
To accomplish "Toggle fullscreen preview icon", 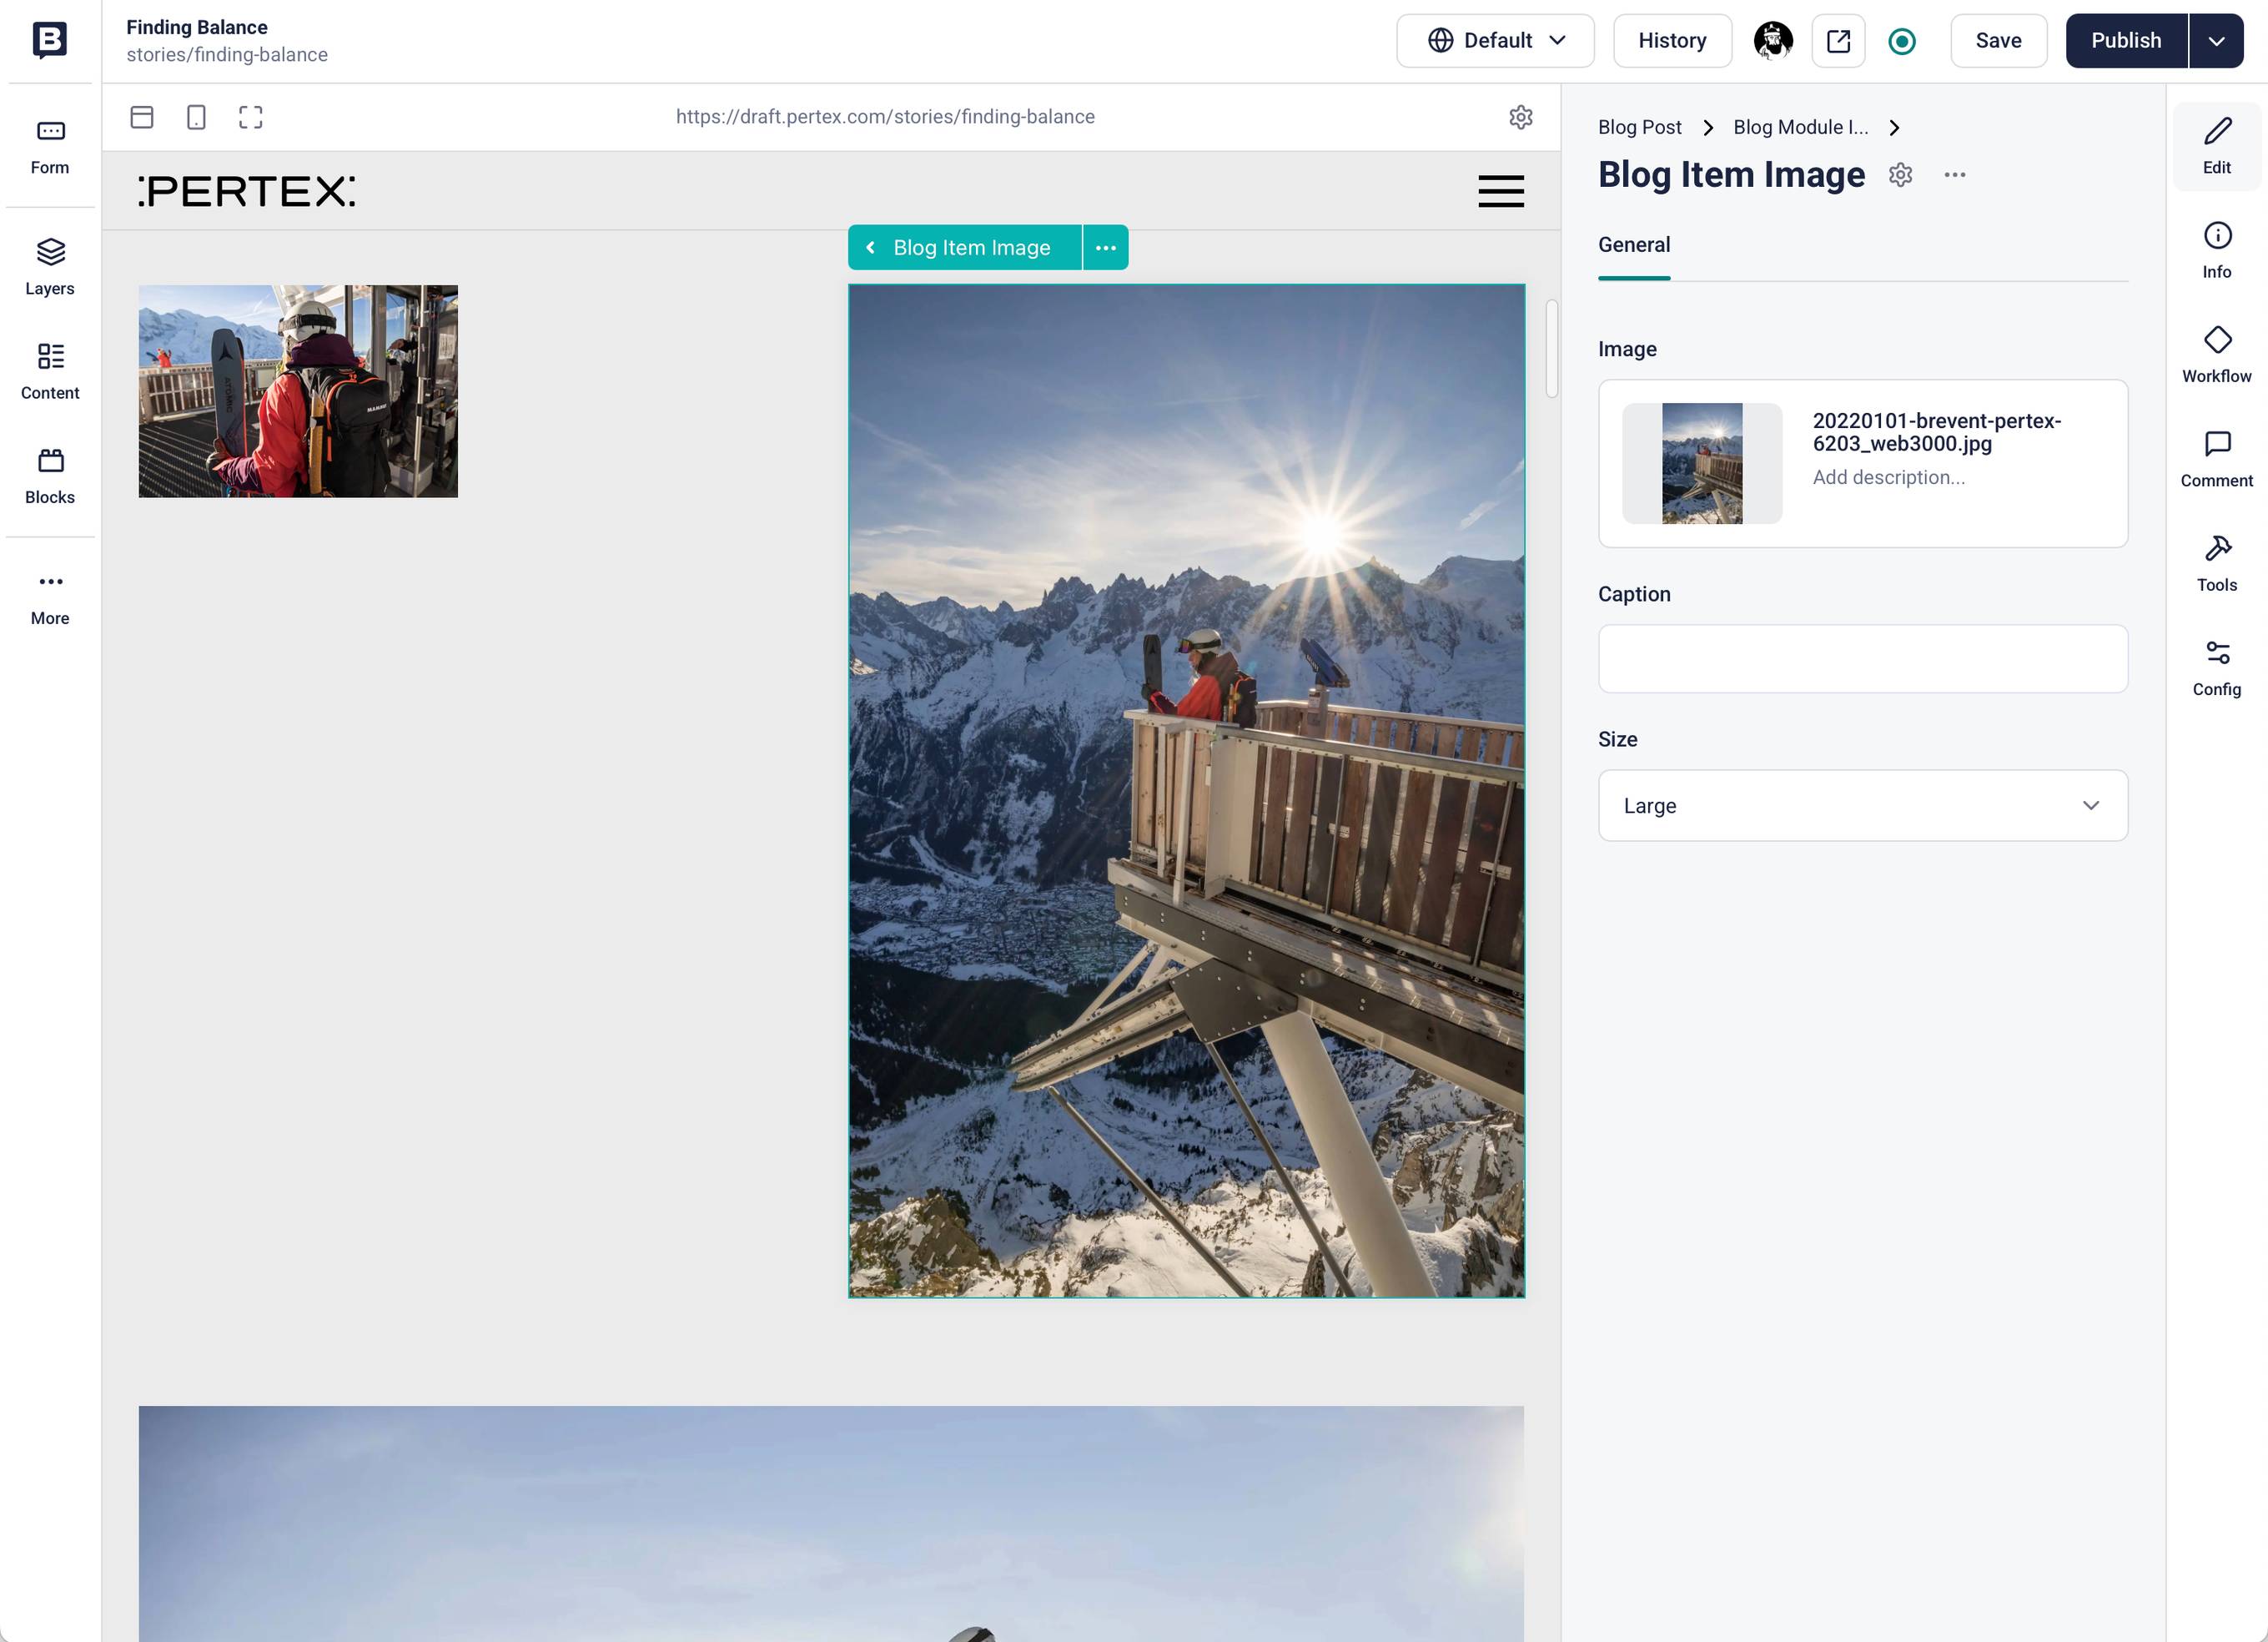I will (251, 117).
